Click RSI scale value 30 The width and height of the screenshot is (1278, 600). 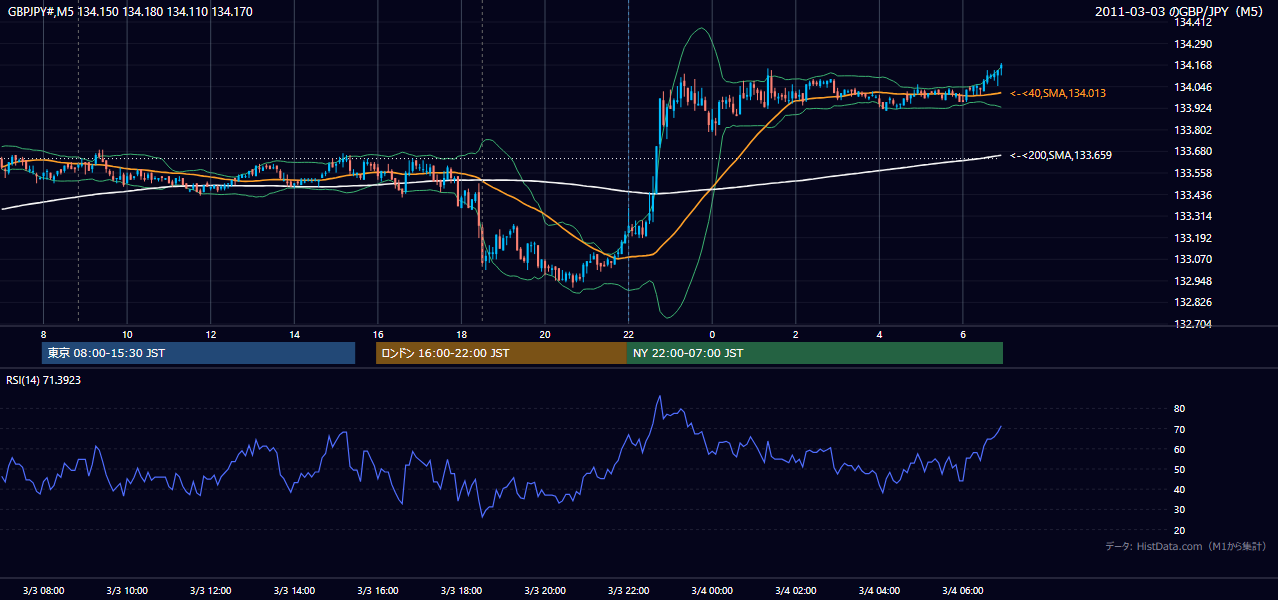(x=1179, y=510)
